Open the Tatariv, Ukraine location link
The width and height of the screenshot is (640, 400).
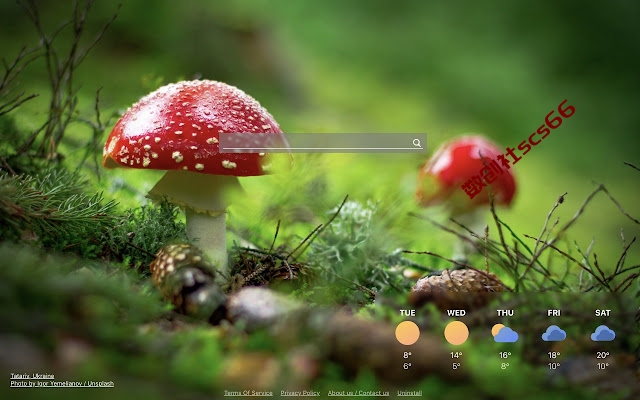tap(32, 376)
